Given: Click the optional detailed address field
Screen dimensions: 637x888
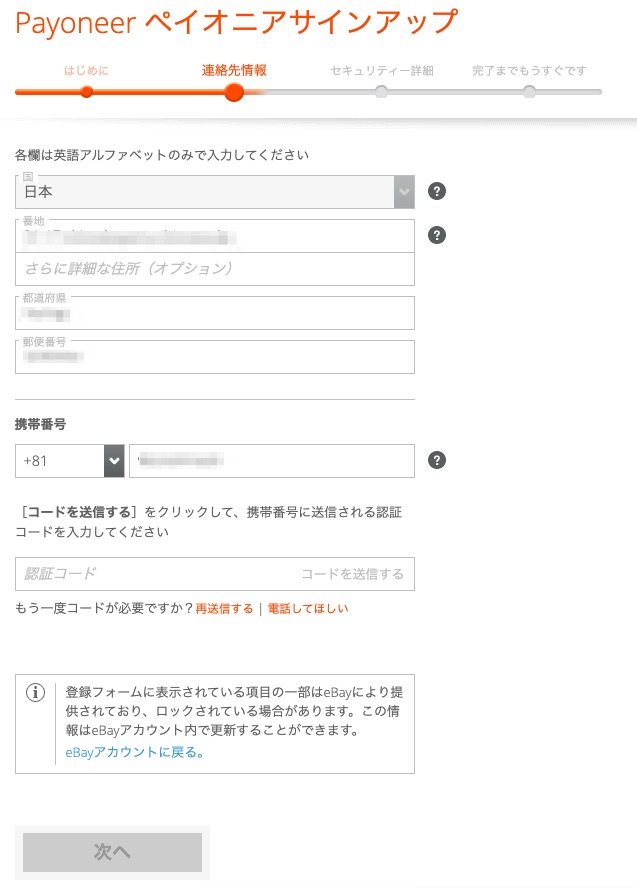Looking at the screenshot, I should tap(214, 269).
